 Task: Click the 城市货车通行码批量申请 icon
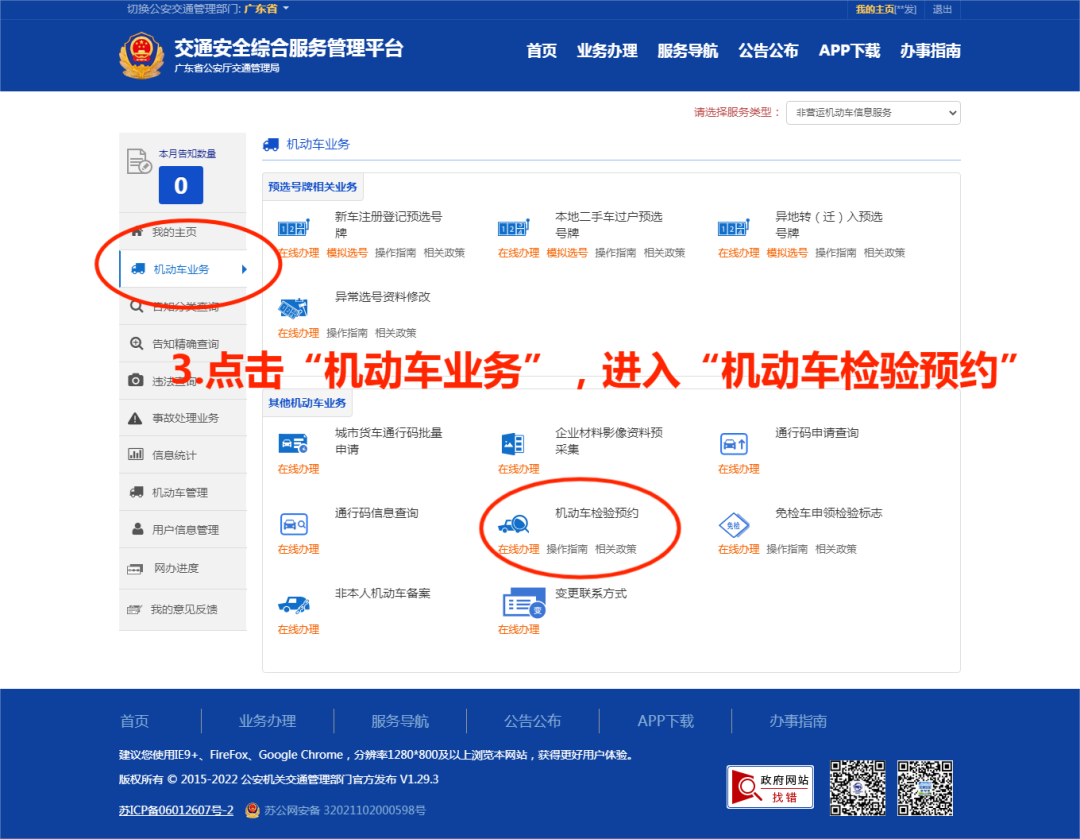click(293, 444)
